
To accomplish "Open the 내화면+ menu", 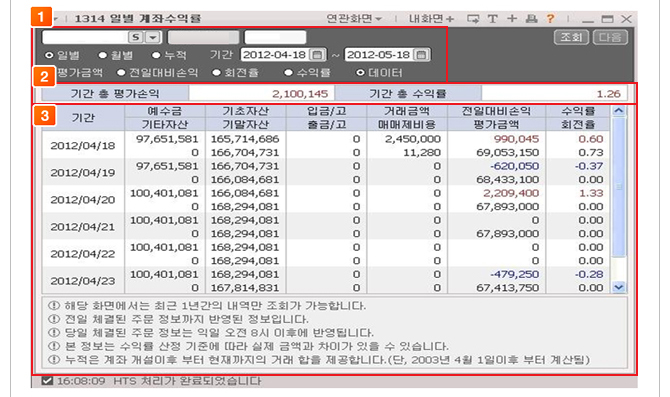I will tap(431, 18).
